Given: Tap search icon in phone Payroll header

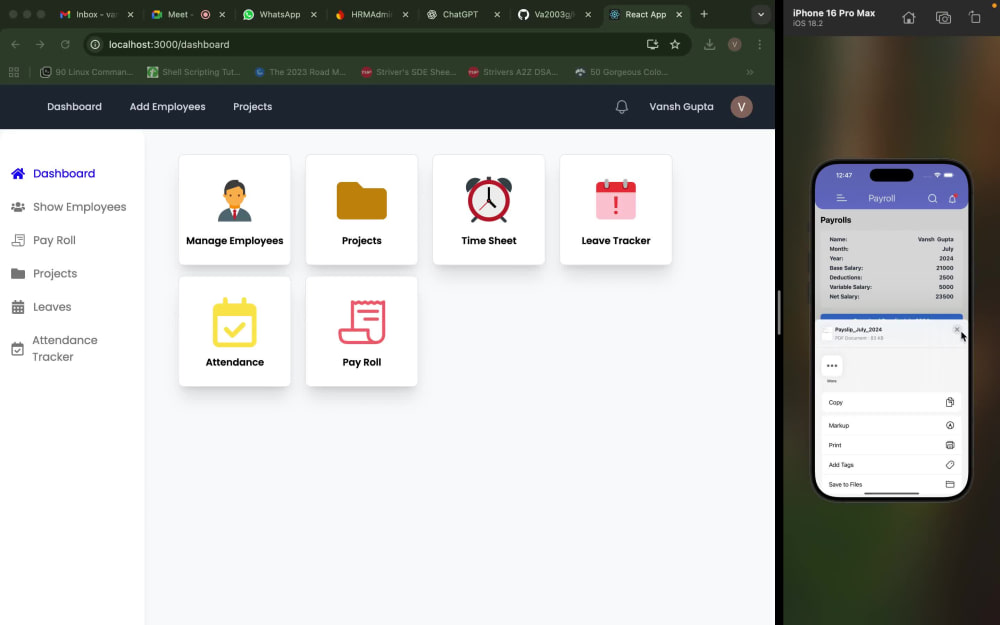Looking at the screenshot, I should [932, 198].
